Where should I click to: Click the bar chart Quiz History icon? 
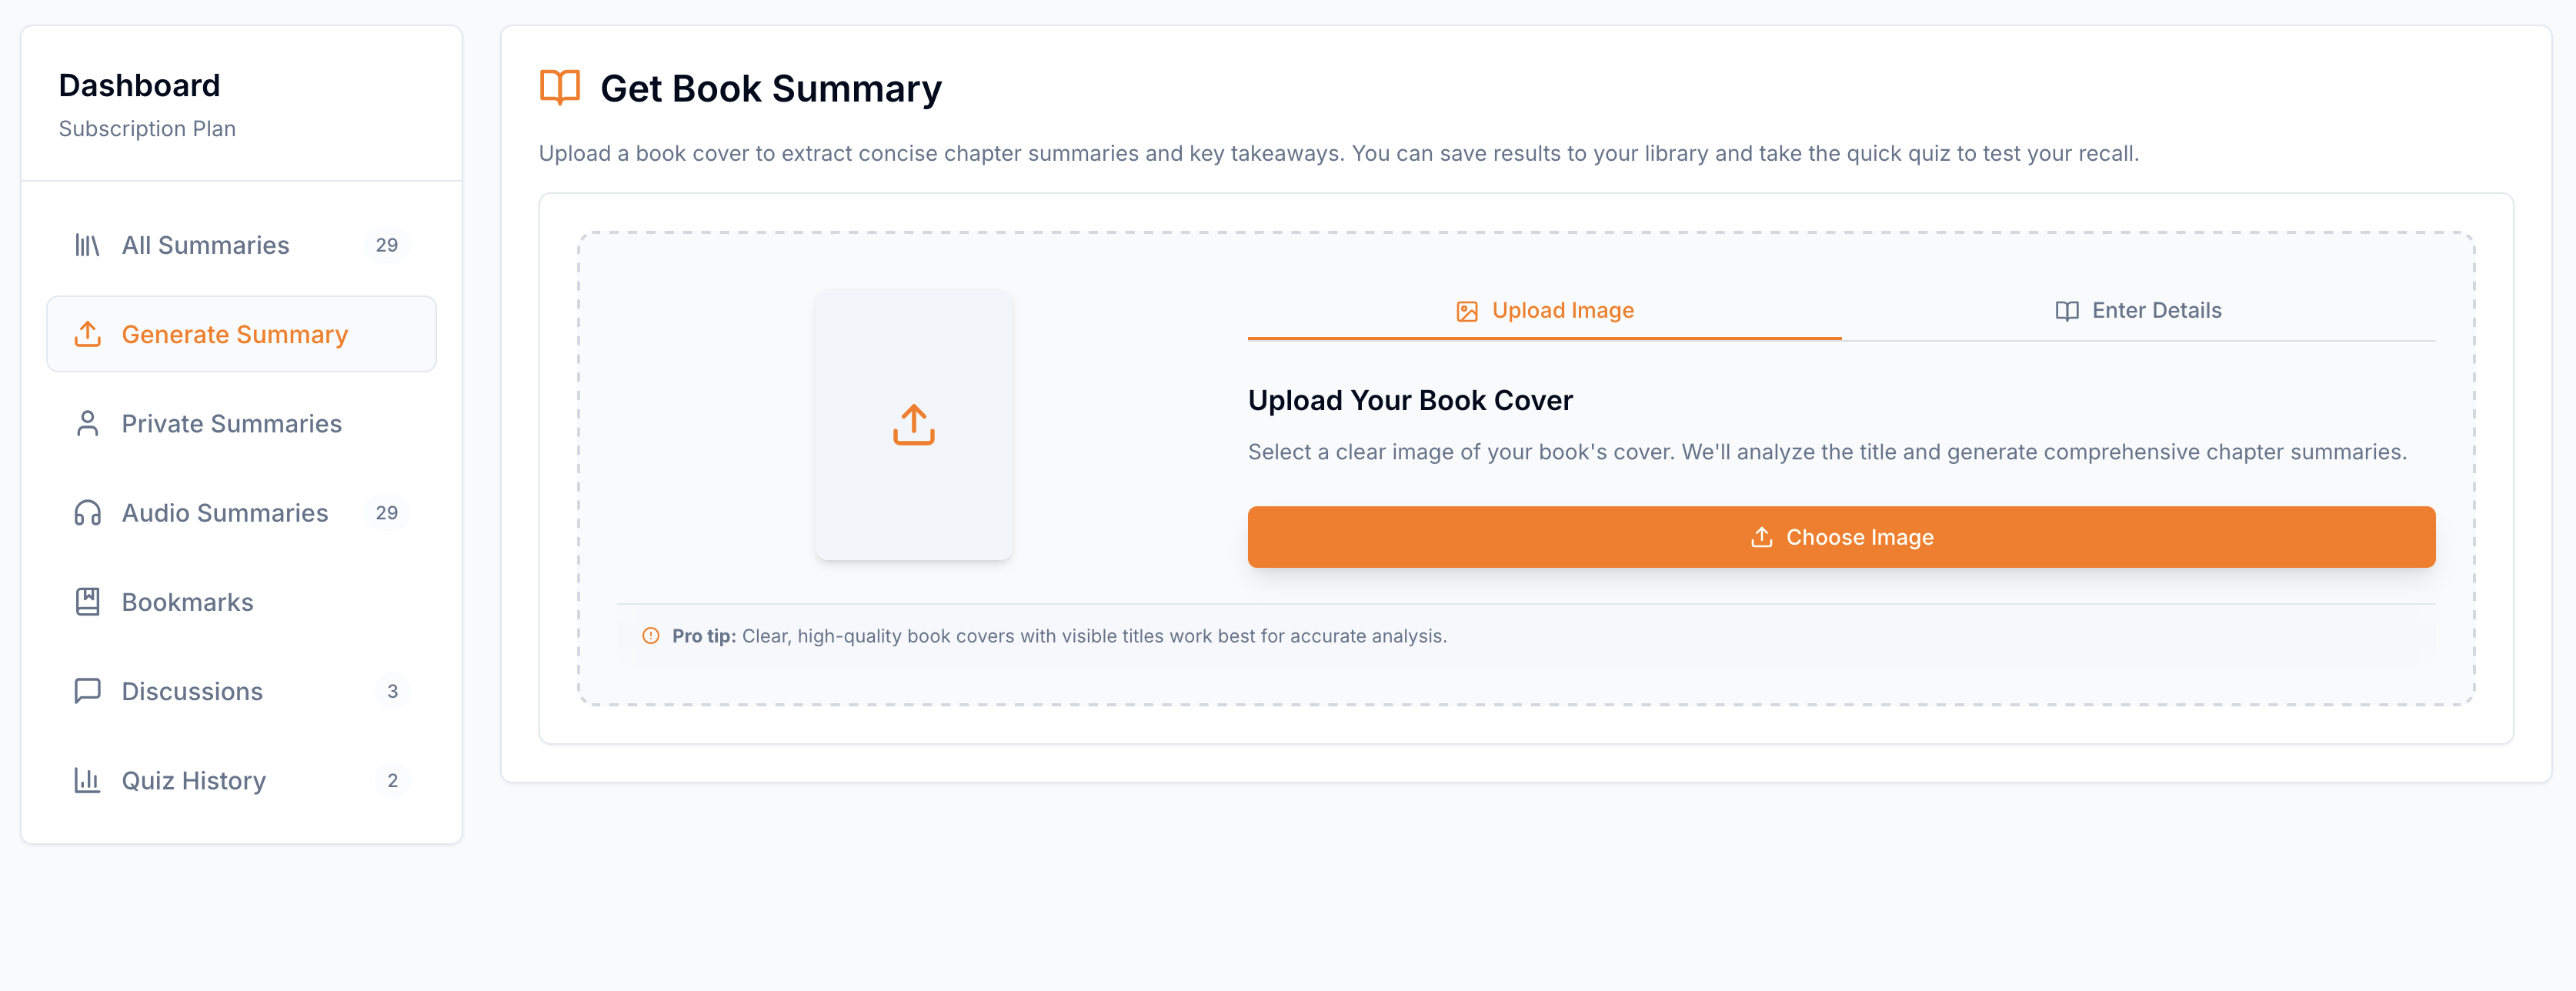[x=87, y=780]
